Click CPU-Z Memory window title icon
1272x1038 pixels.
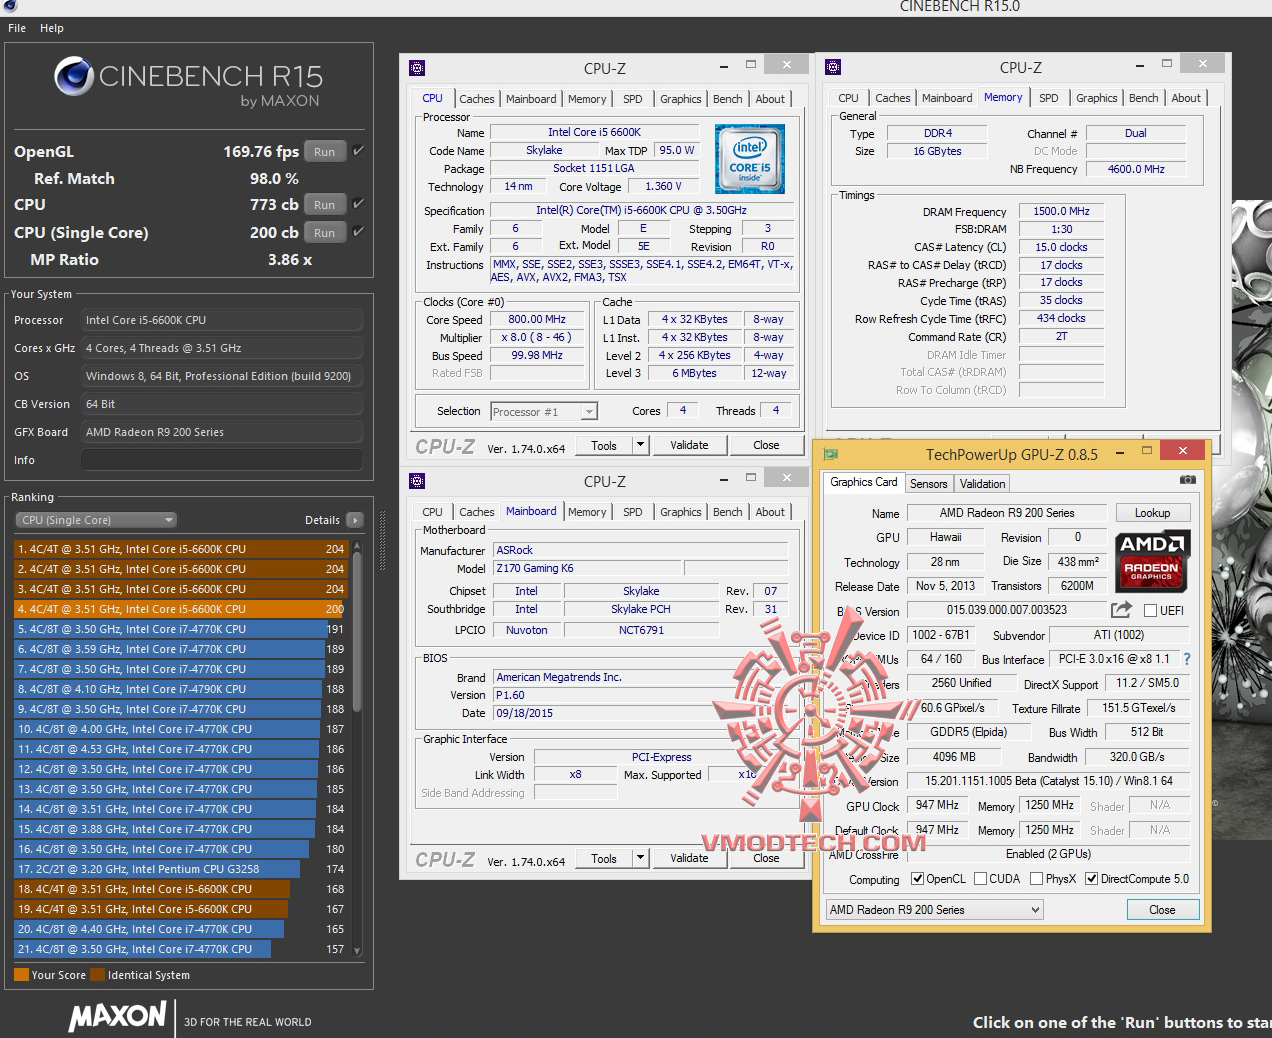[x=832, y=67]
